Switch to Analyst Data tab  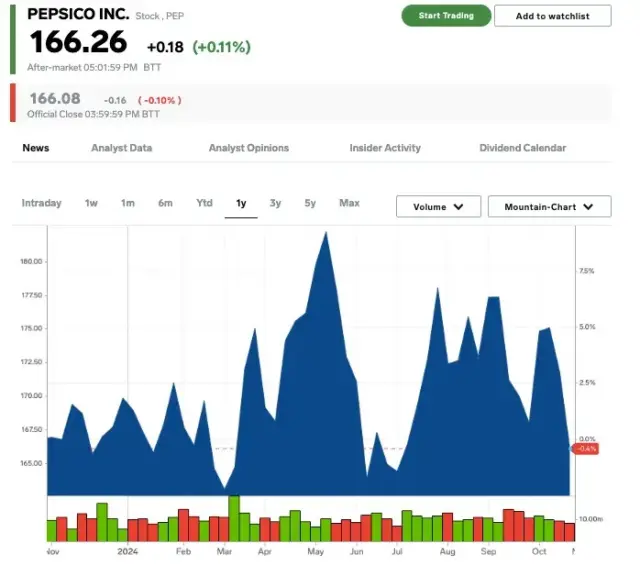[121, 148]
